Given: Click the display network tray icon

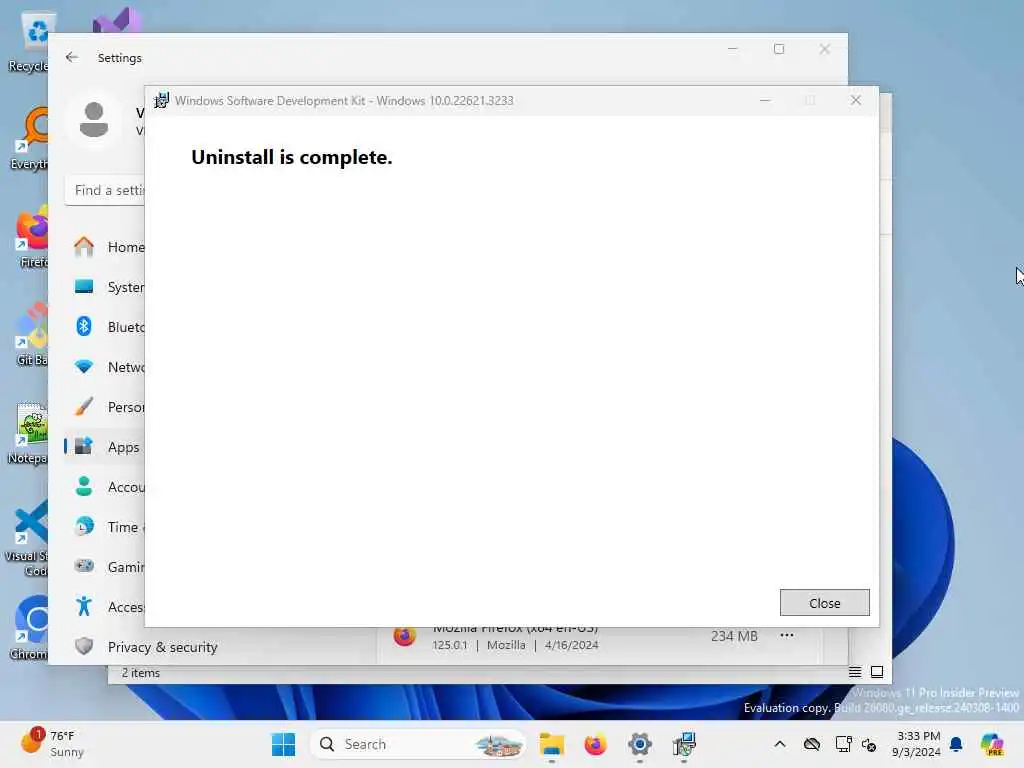Looking at the screenshot, I should point(843,744).
